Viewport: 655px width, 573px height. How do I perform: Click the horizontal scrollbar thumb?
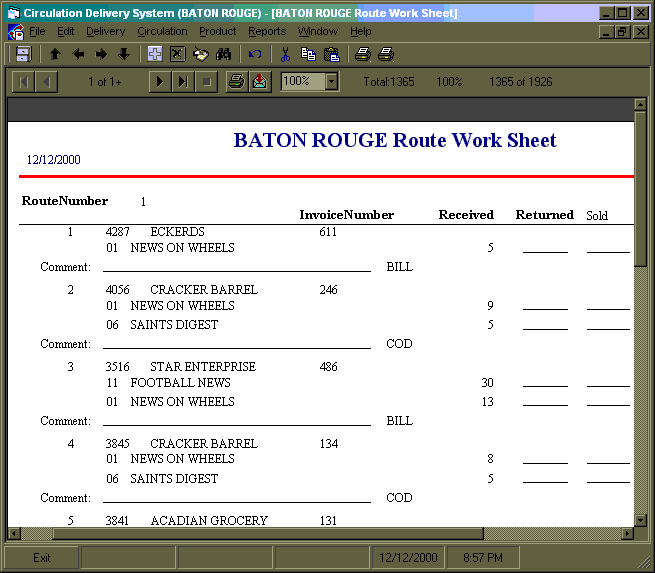[267, 533]
